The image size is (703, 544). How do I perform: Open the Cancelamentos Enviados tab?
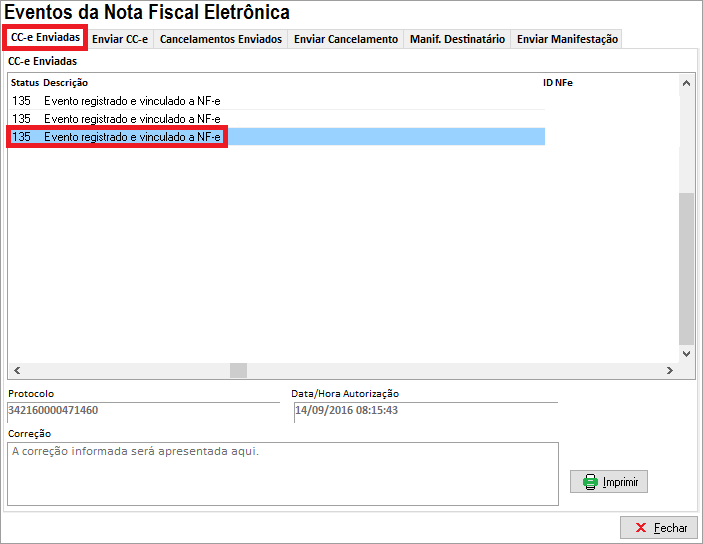221,39
